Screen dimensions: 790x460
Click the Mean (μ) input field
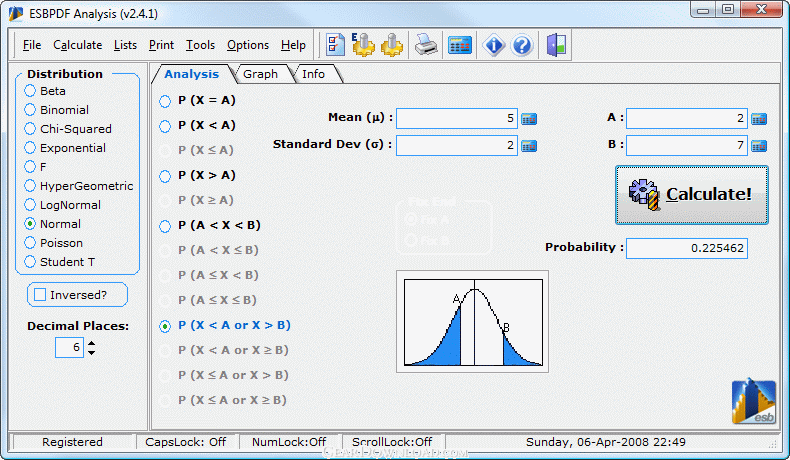click(456, 119)
